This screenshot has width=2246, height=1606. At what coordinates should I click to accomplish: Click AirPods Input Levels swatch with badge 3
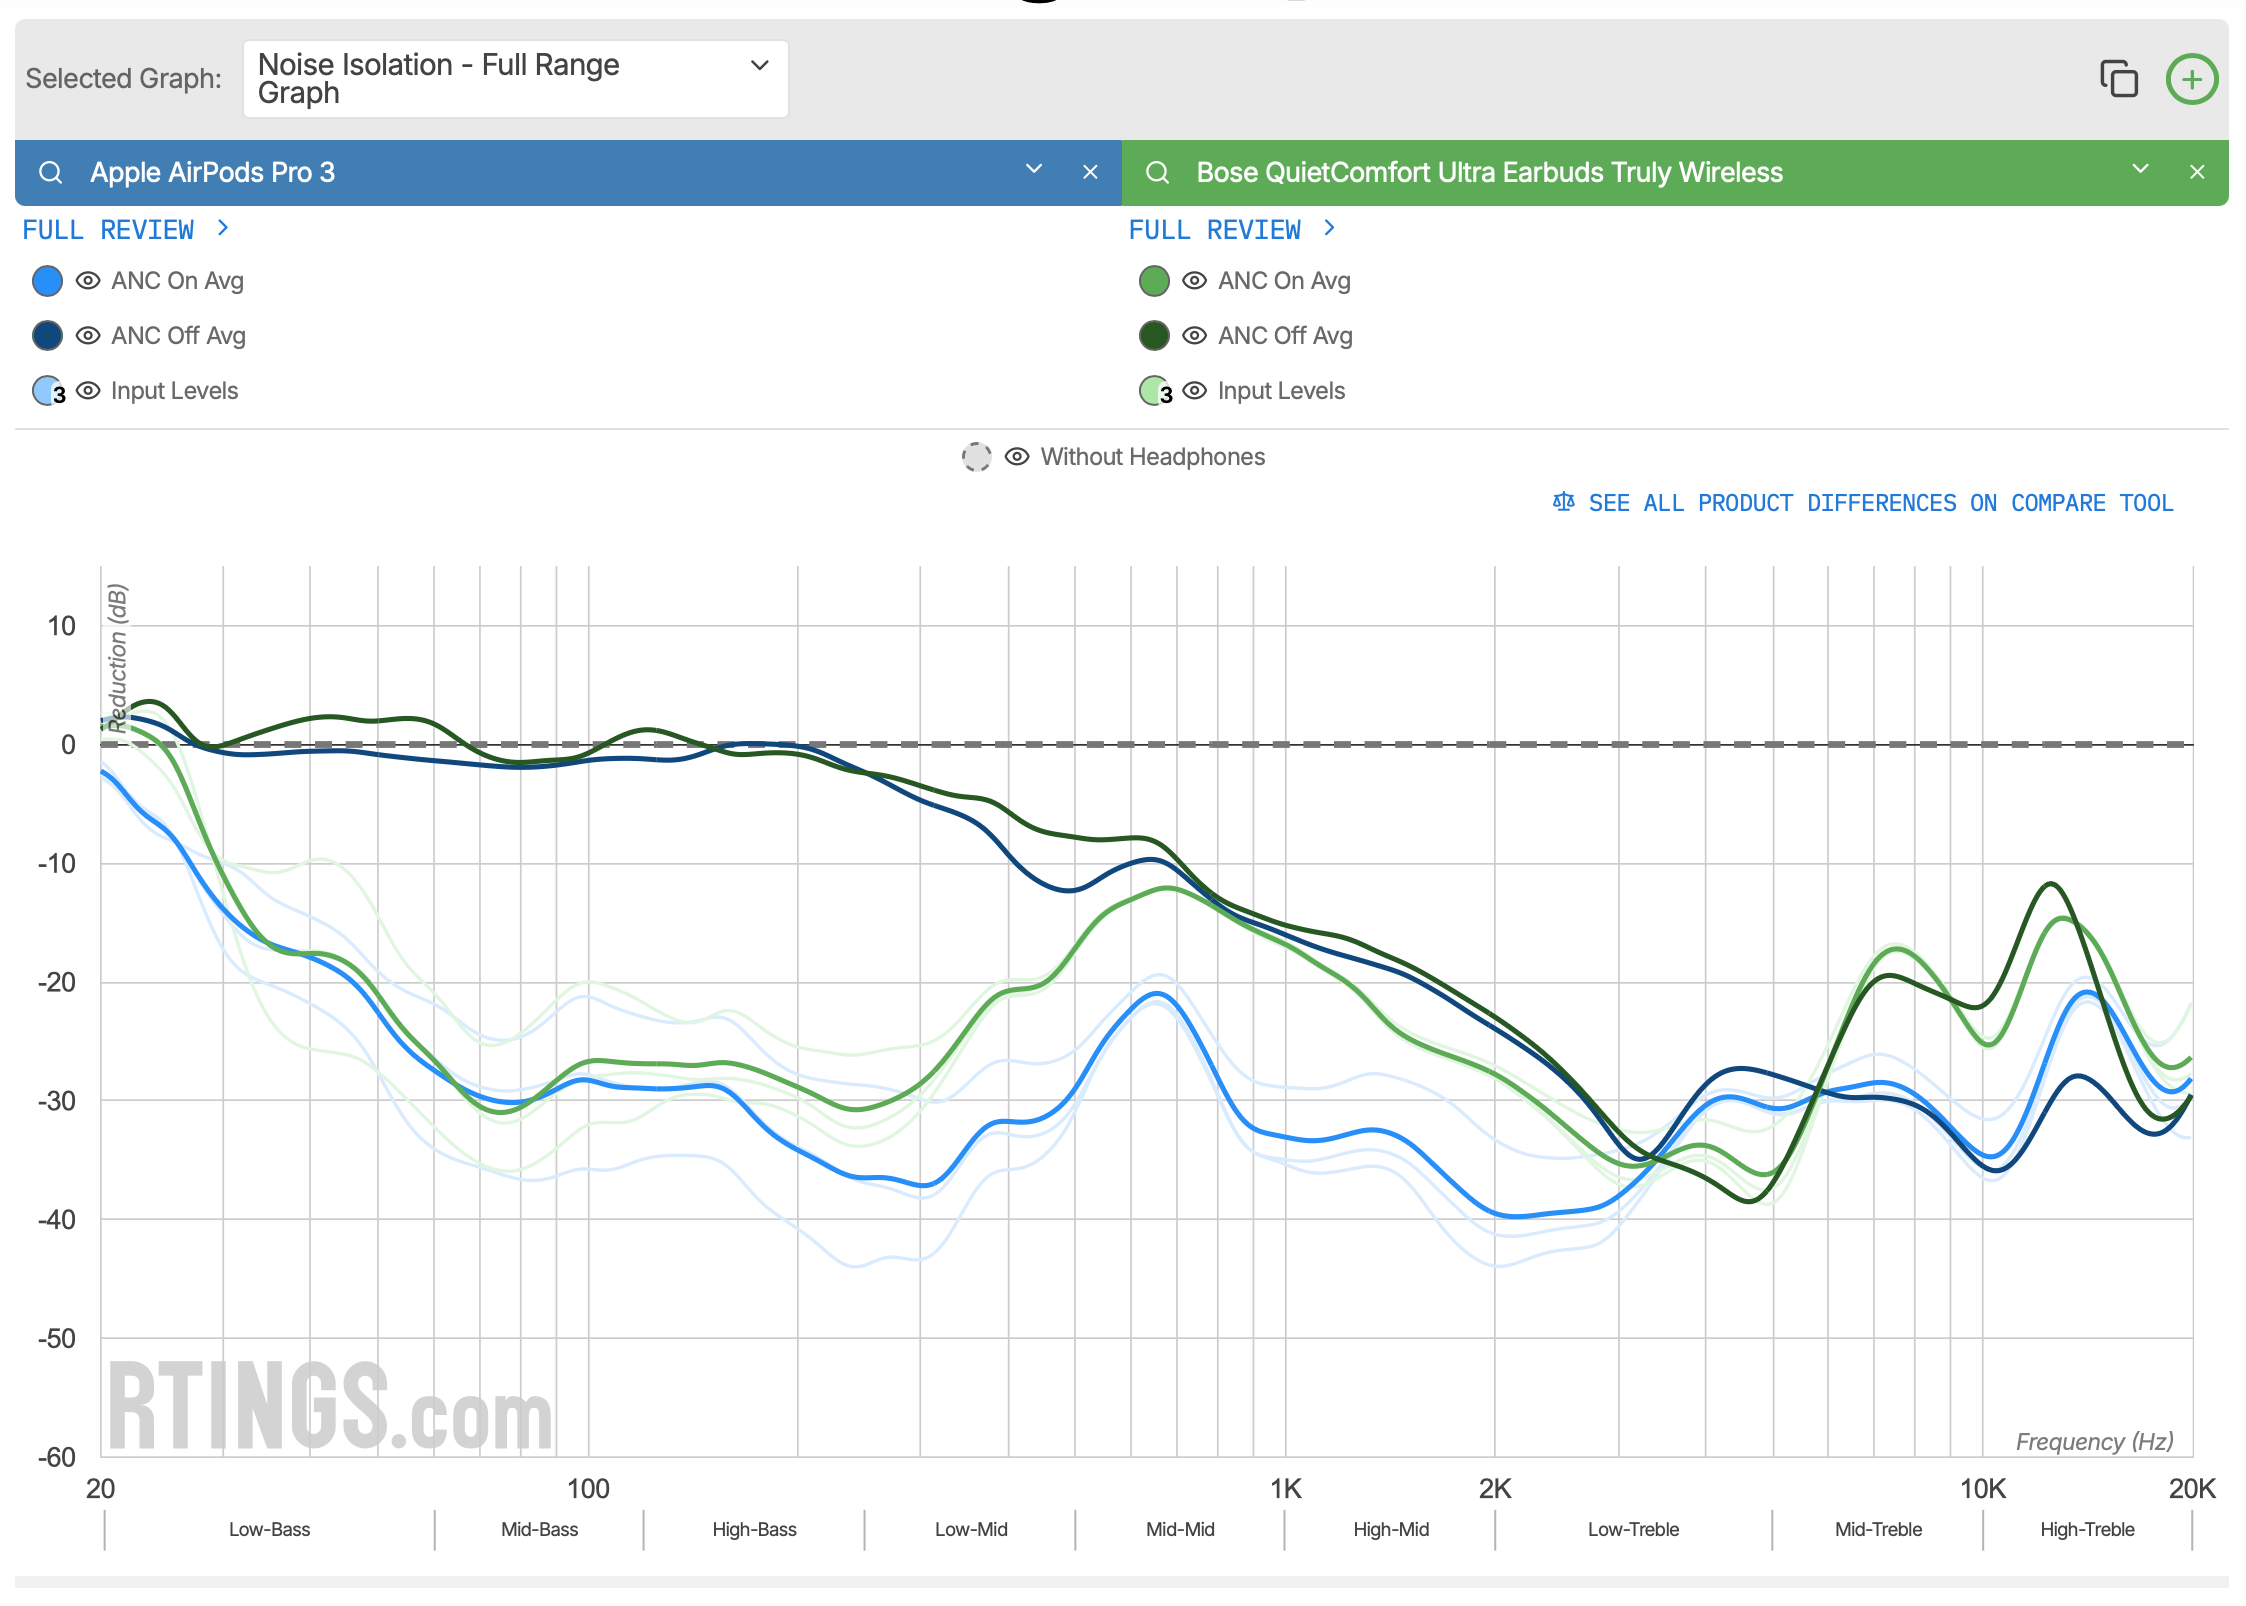[x=47, y=391]
